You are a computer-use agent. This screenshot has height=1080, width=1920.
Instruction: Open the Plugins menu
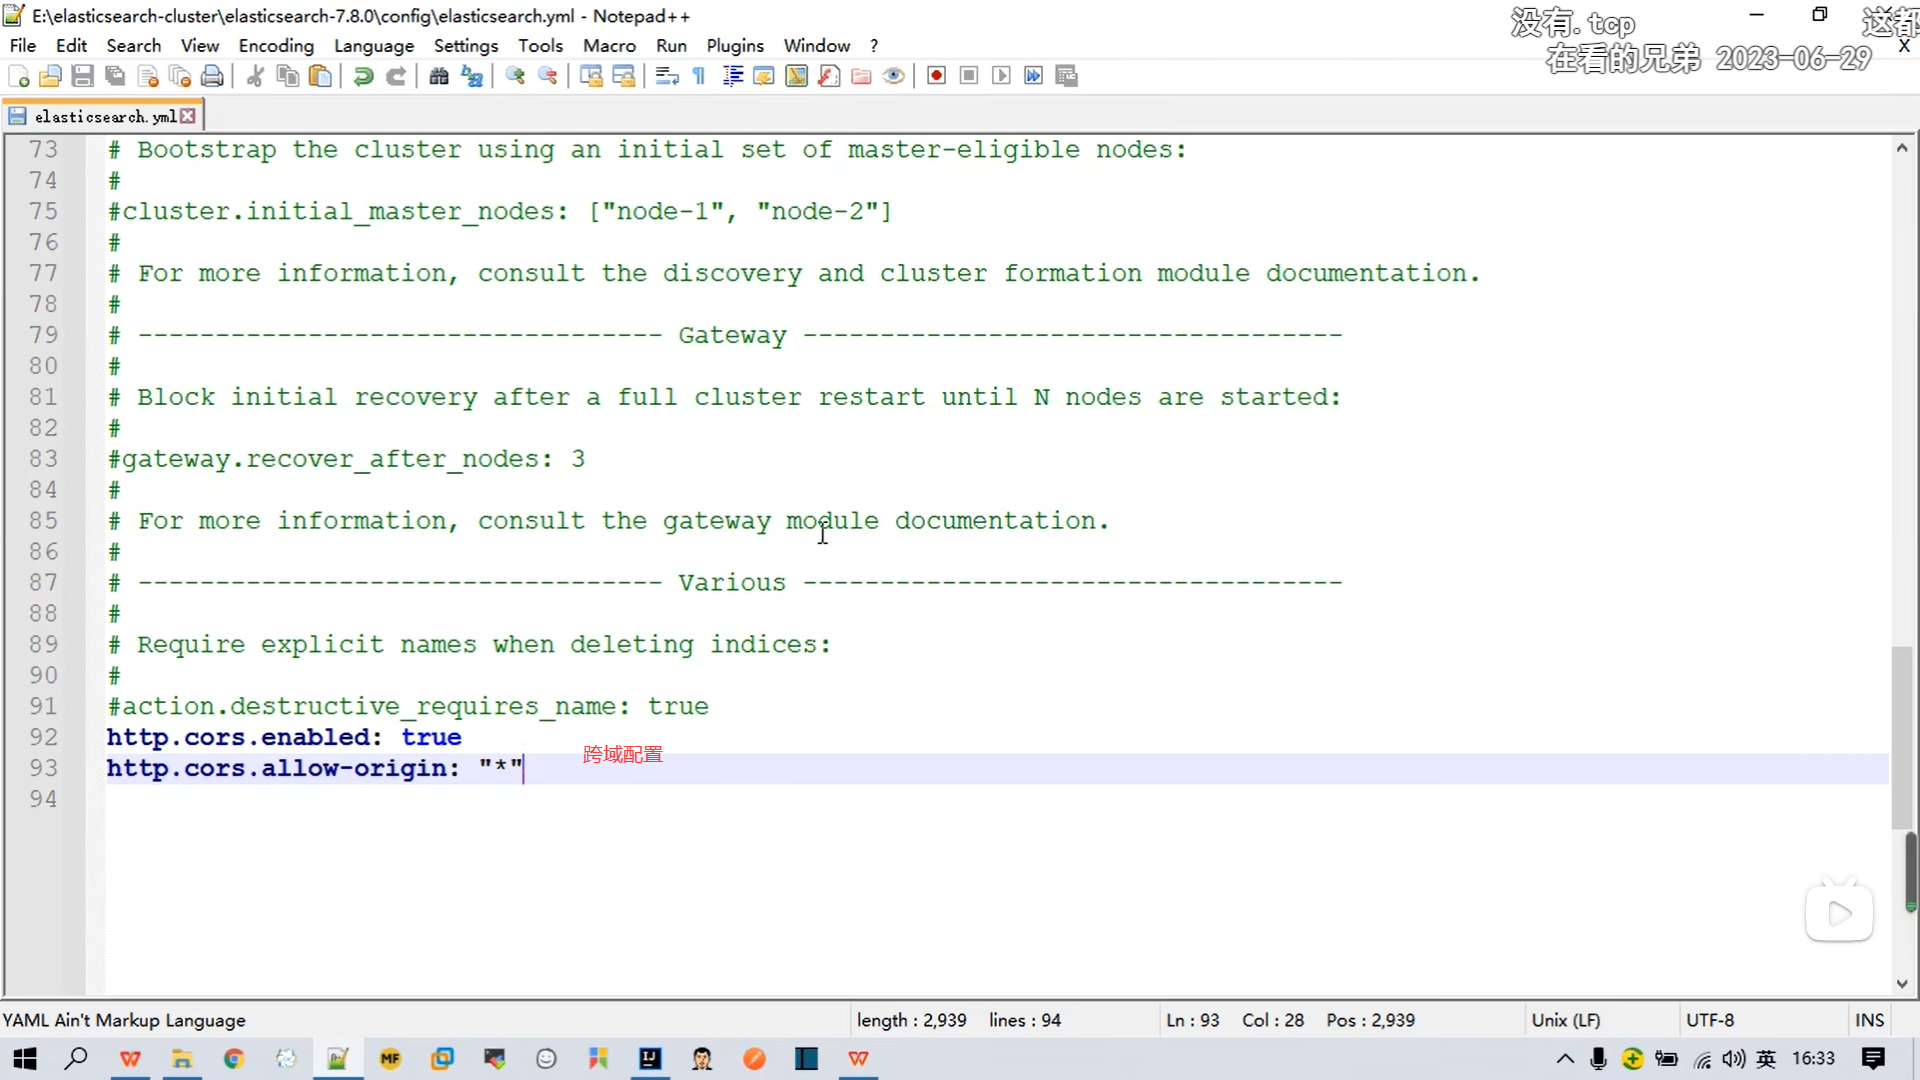coord(734,46)
